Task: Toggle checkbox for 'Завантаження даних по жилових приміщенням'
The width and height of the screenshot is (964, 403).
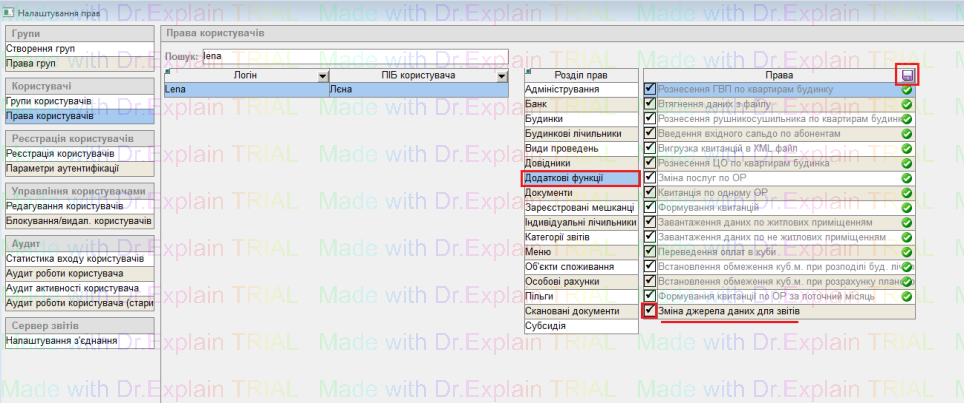Action: [650, 222]
